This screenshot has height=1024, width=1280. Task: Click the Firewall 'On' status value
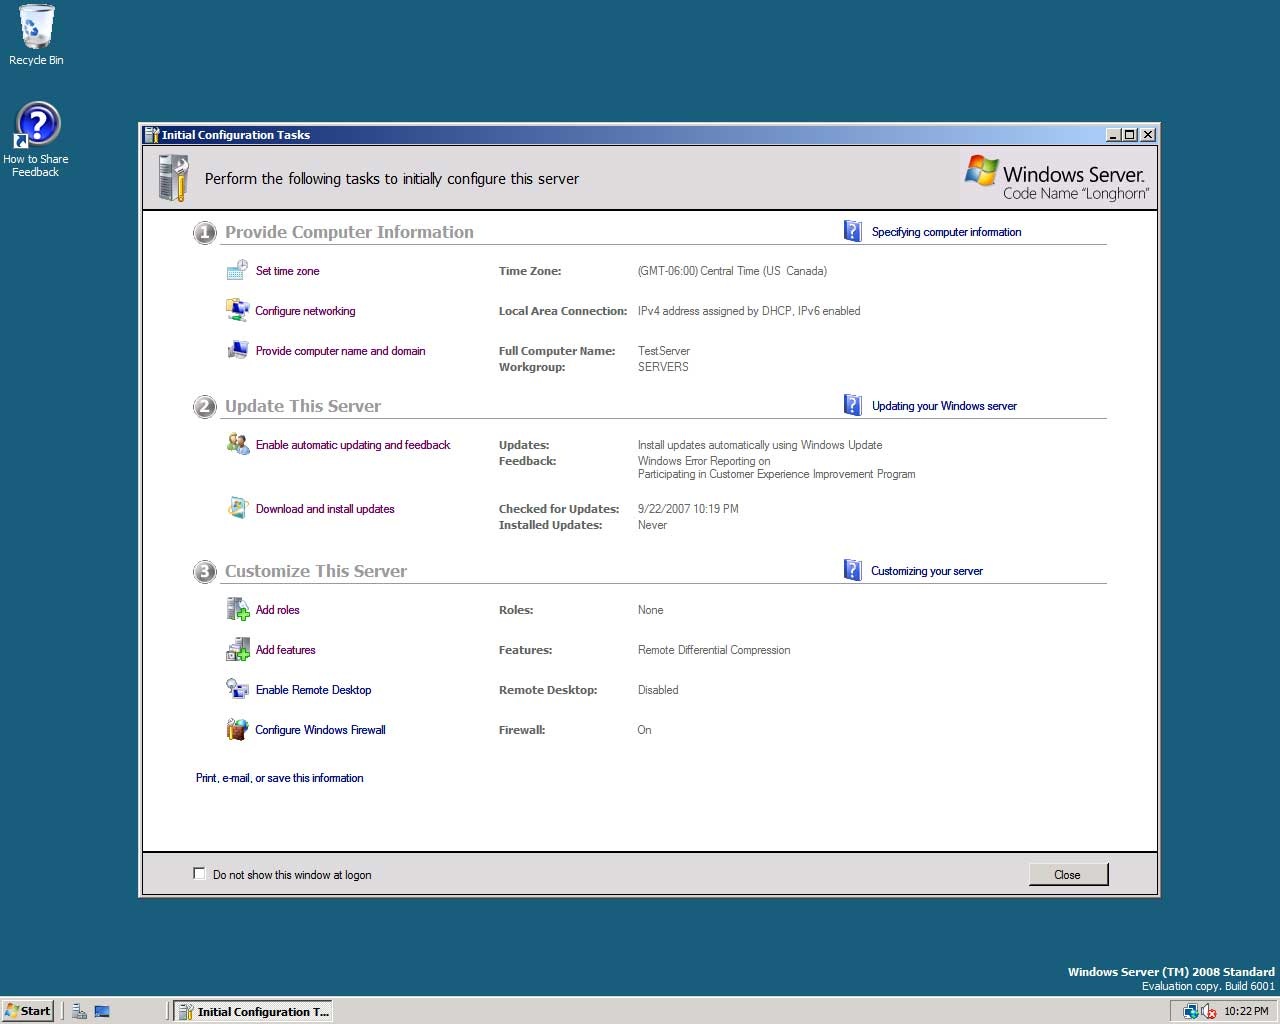(644, 730)
